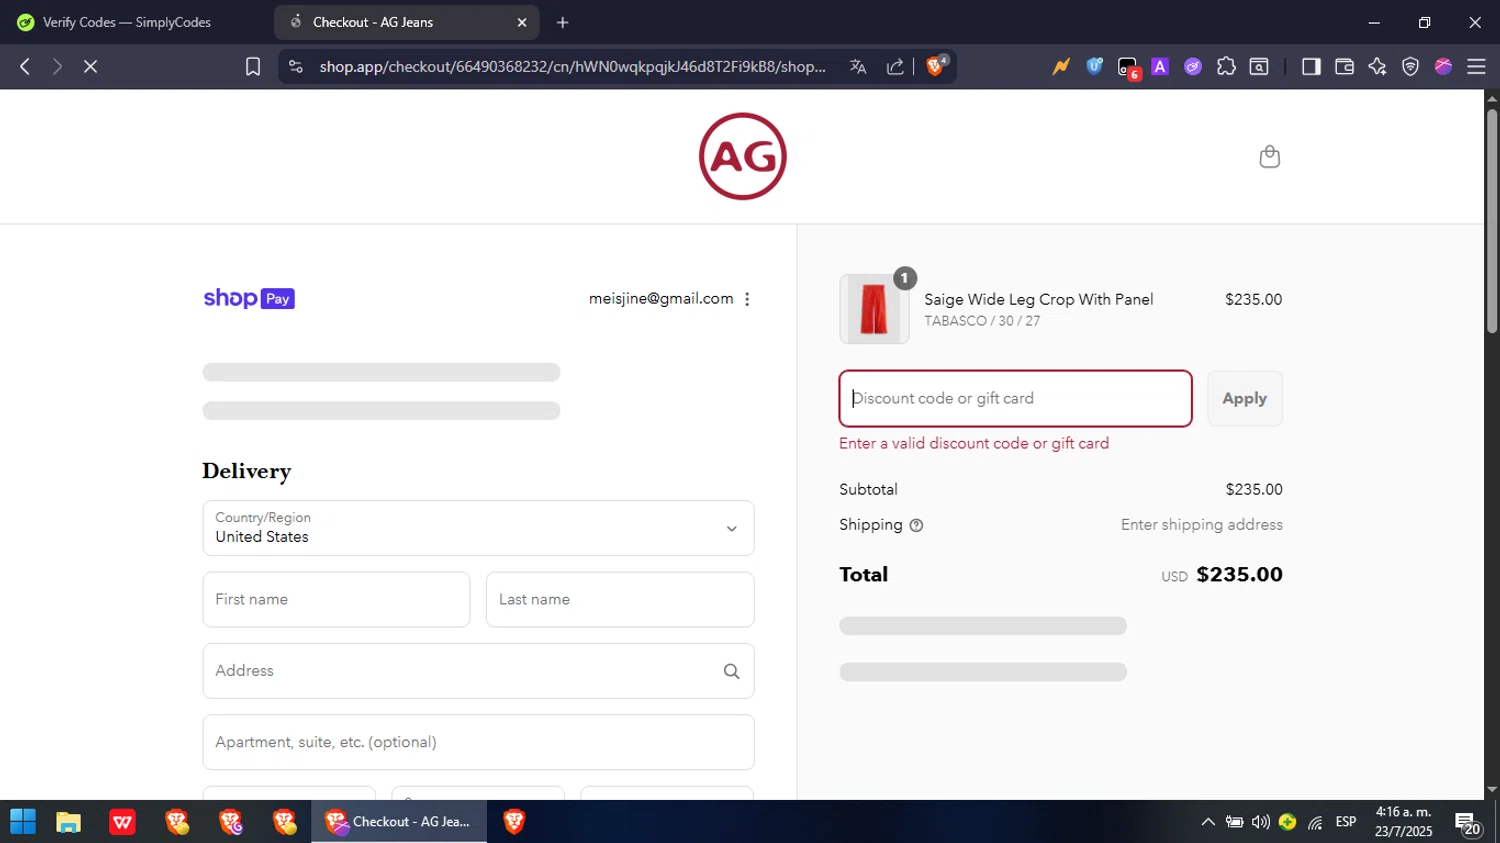
Task: Select Checkout - AG Jea... taskbar item
Action: pyautogui.click(x=399, y=822)
